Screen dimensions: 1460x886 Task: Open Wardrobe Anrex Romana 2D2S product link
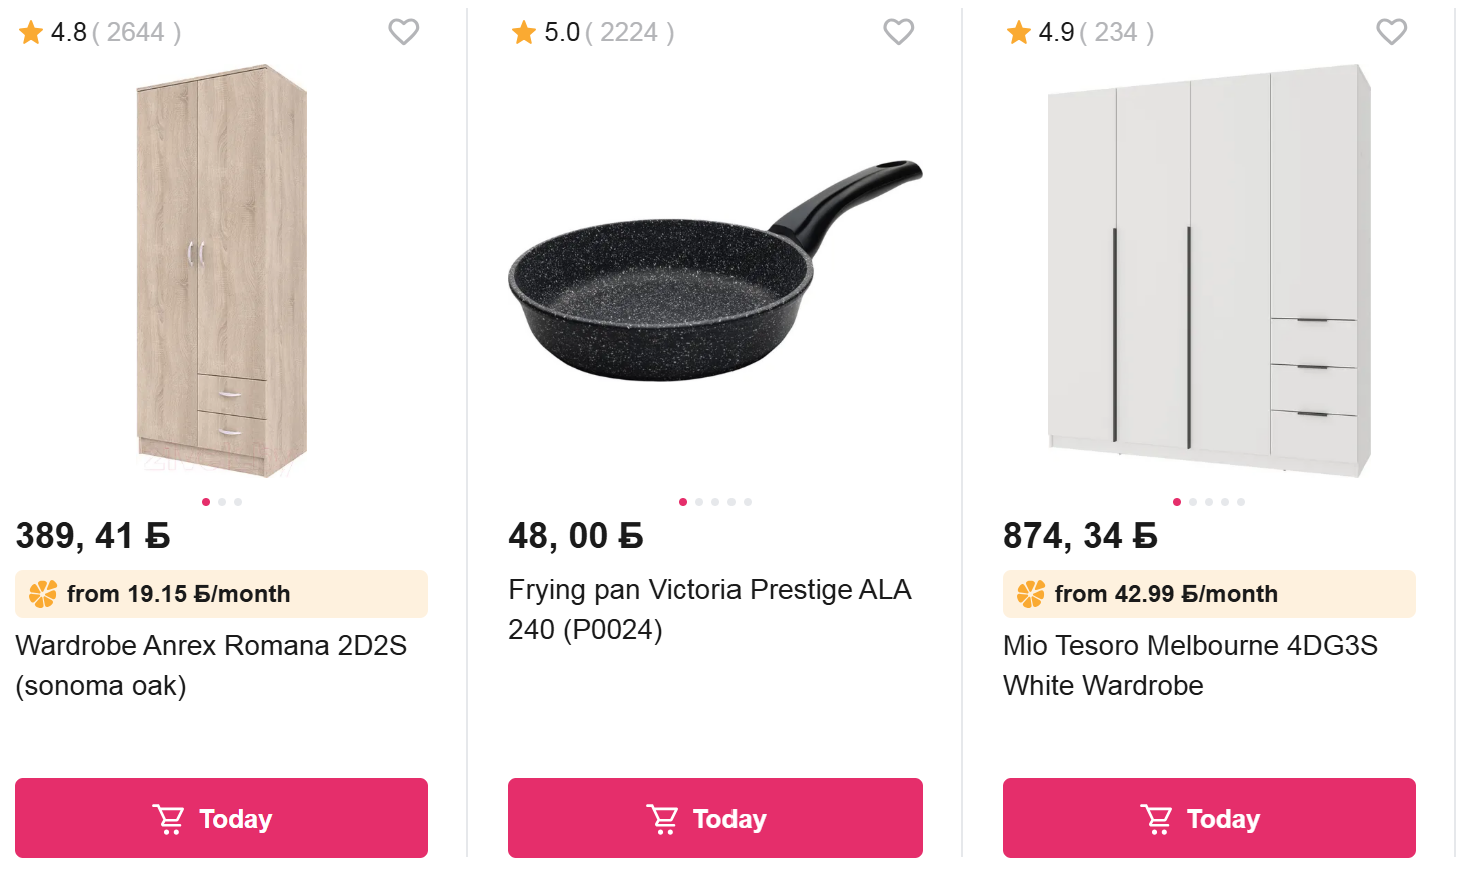211,665
